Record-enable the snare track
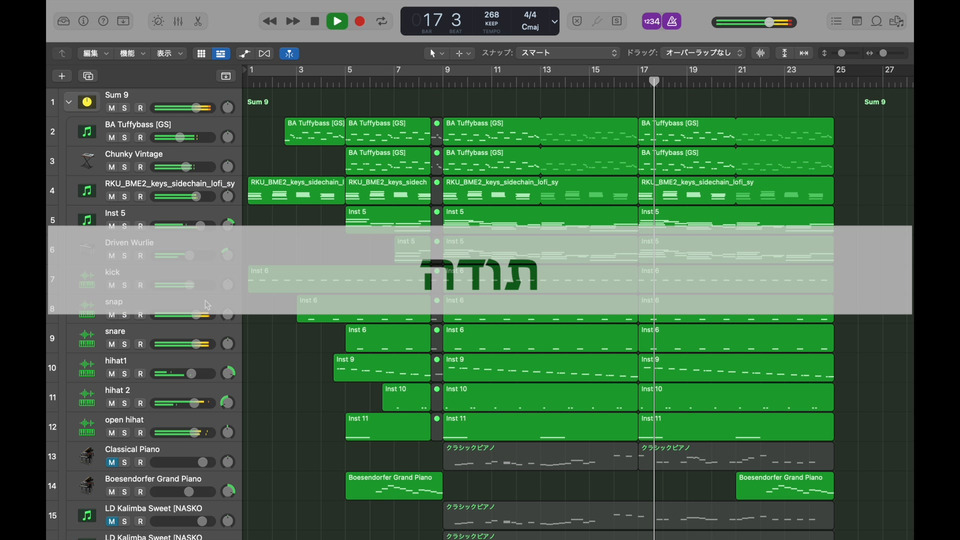The height and width of the screenshot is (540, 960). click(x=140, y=344)
